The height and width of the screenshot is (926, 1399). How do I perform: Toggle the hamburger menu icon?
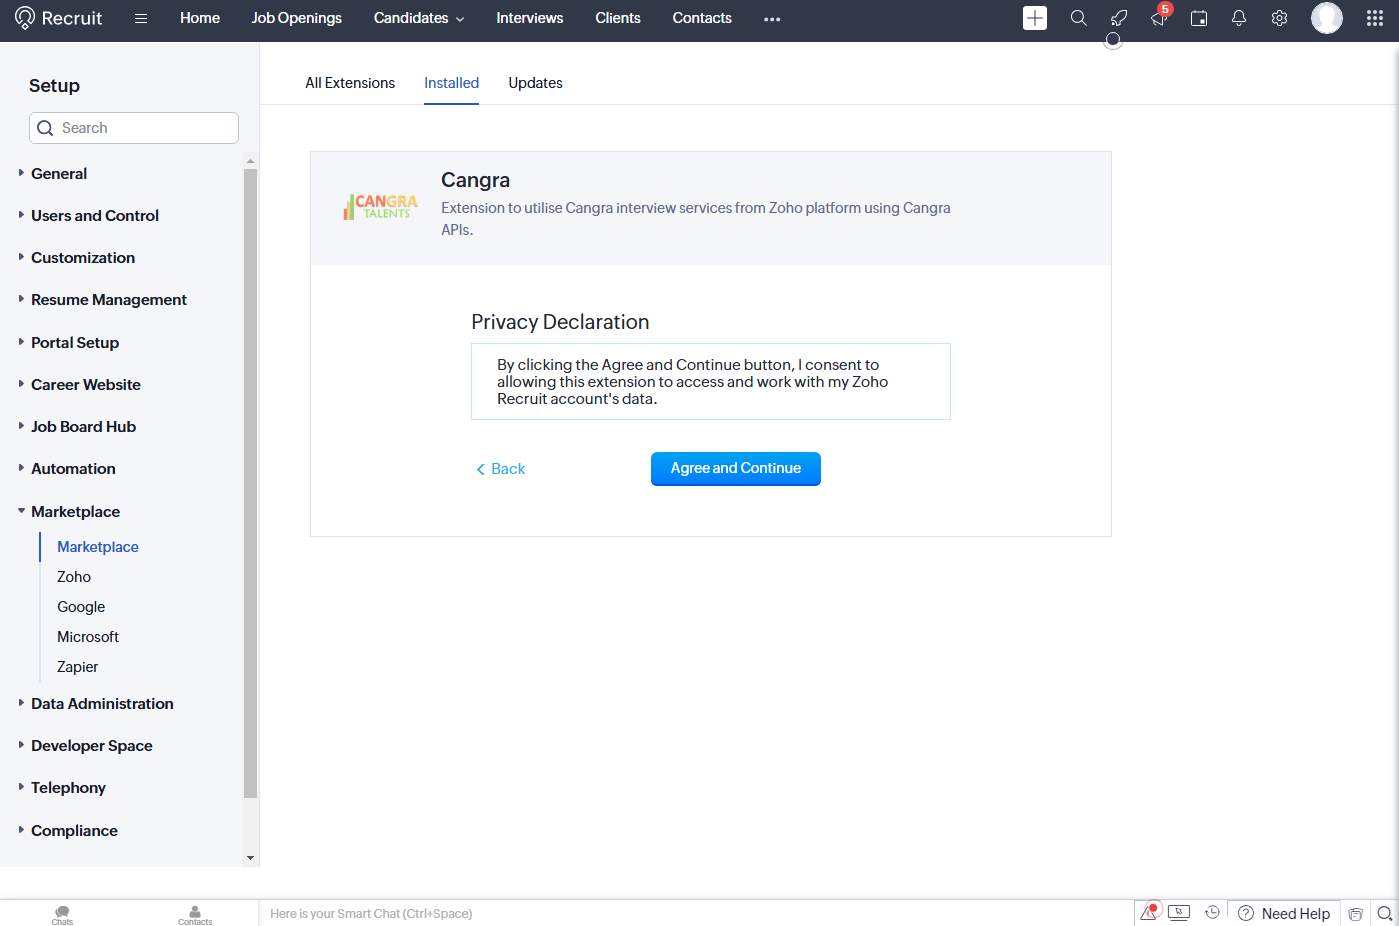tap(141, 18)
